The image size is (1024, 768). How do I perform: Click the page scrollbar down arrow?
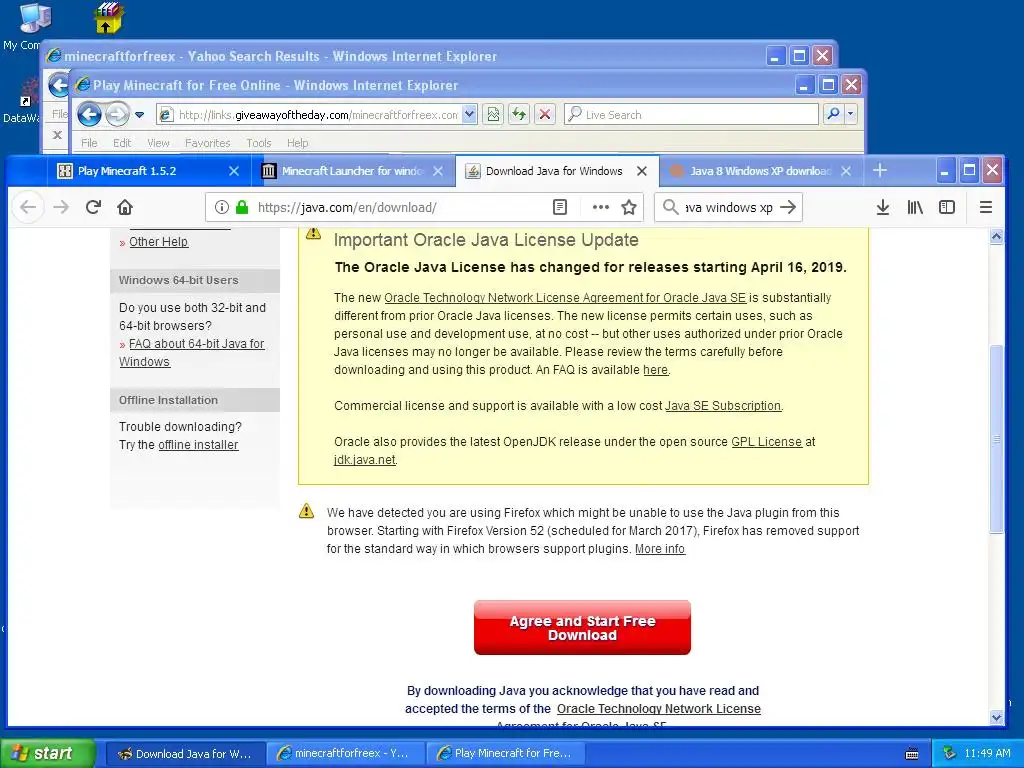pos(996,717)
